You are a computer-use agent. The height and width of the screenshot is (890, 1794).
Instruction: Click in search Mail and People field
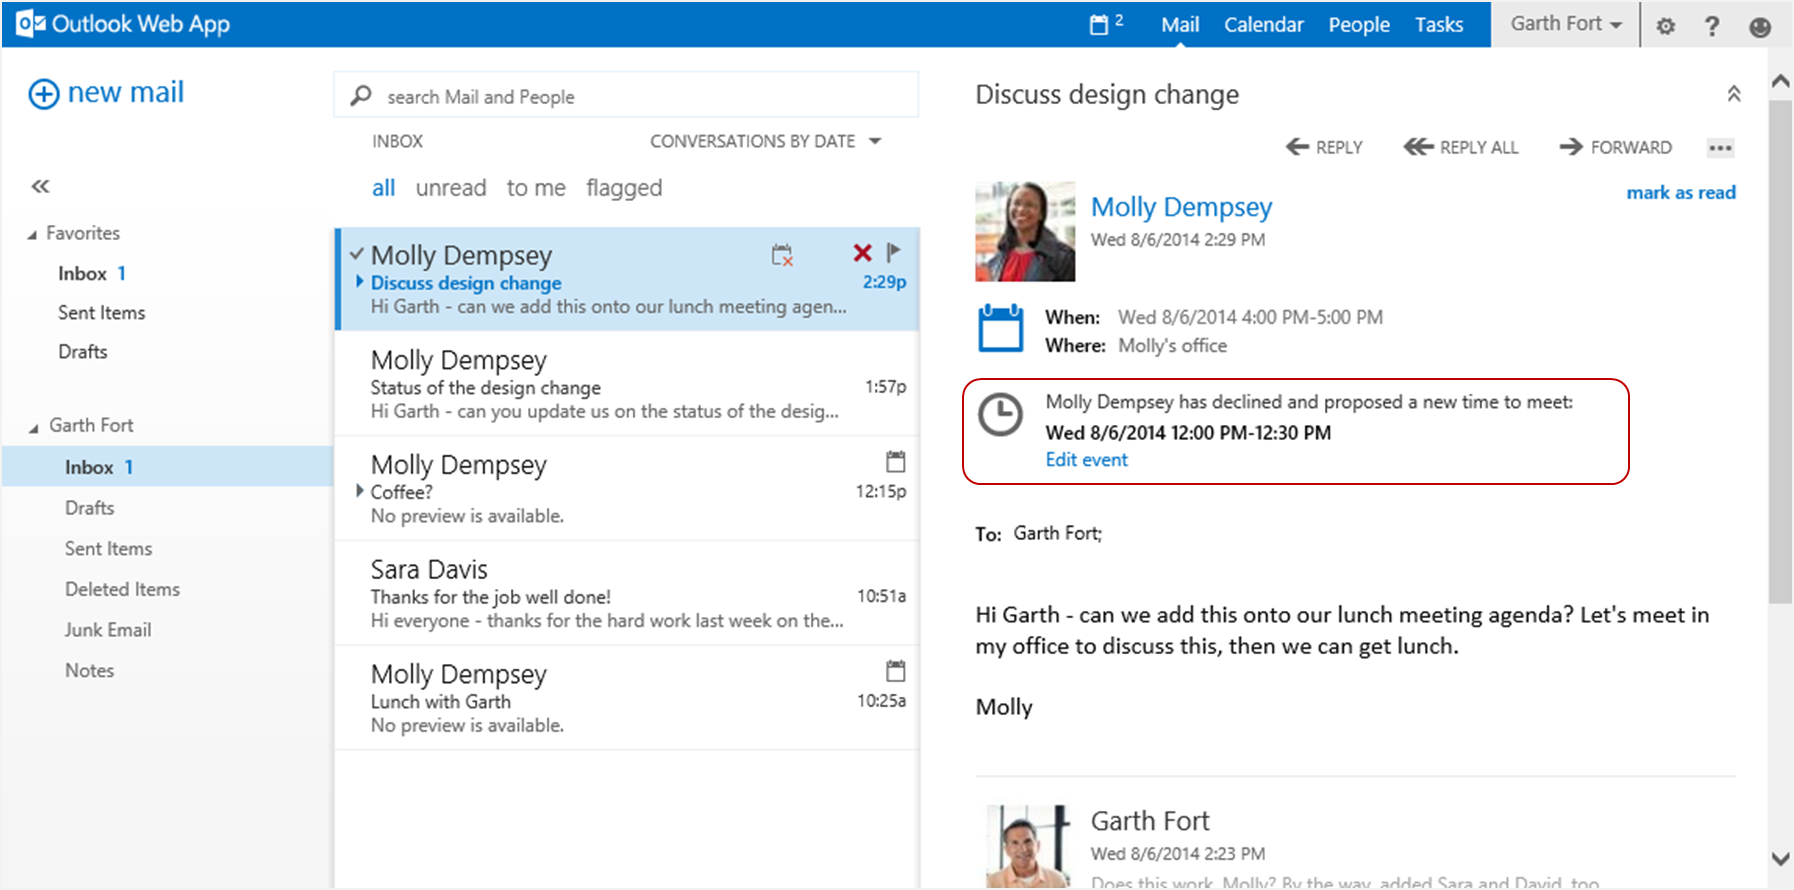[x=626, y=96]
